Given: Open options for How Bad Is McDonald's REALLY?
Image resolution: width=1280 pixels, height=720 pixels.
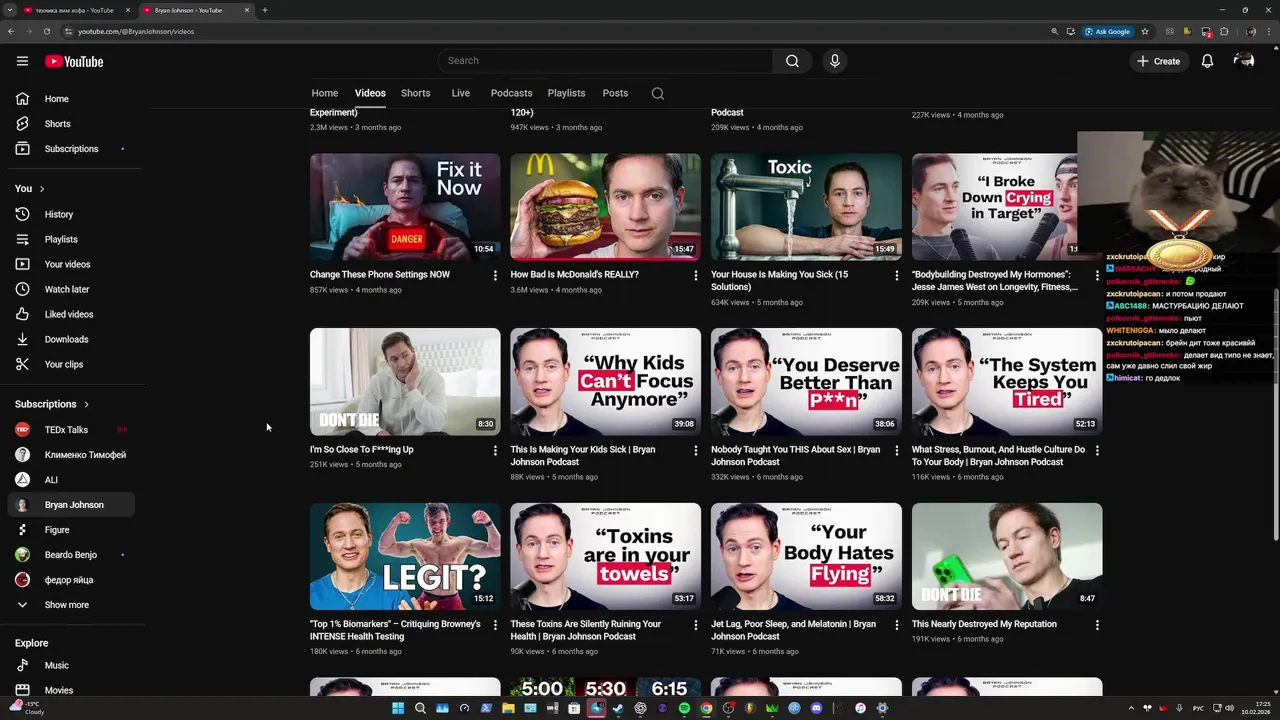Looking at the screenshot, I should (x=696, y=275).
